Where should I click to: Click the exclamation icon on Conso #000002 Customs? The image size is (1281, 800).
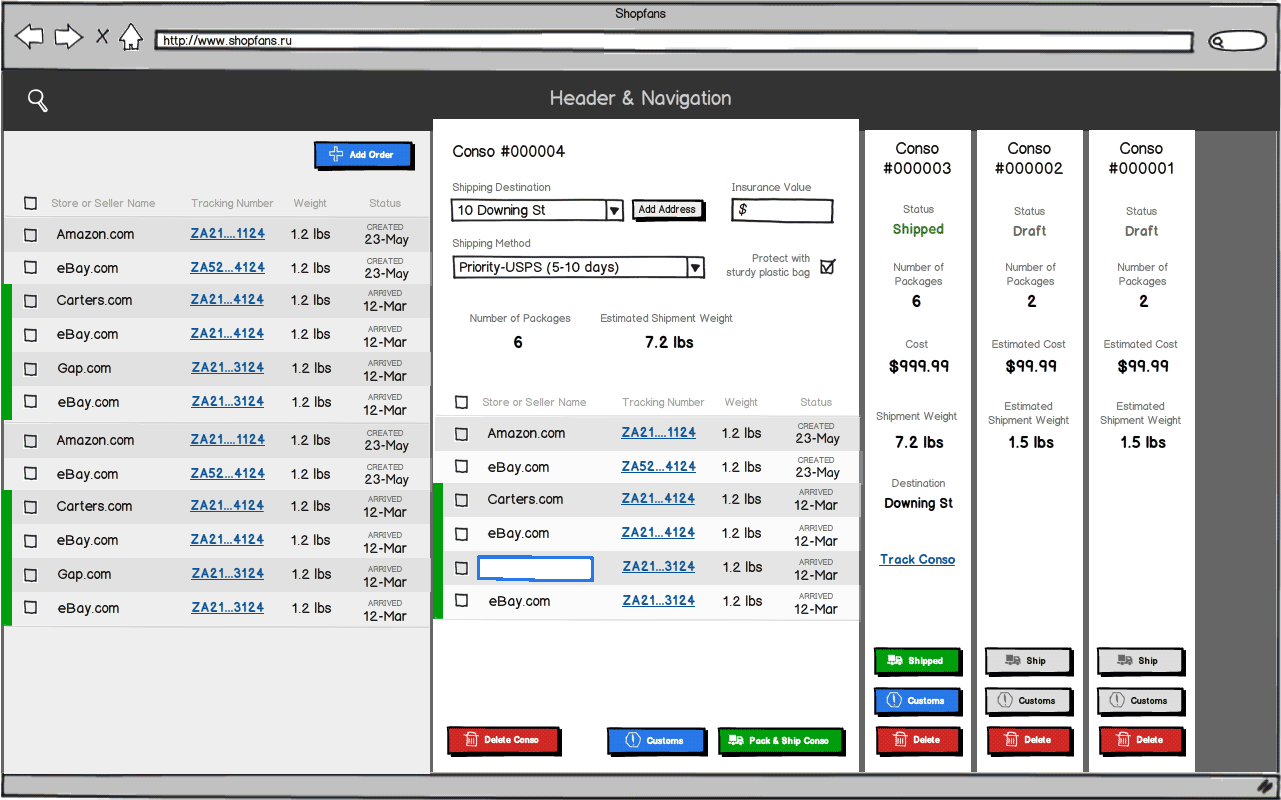pos(1003,701)
